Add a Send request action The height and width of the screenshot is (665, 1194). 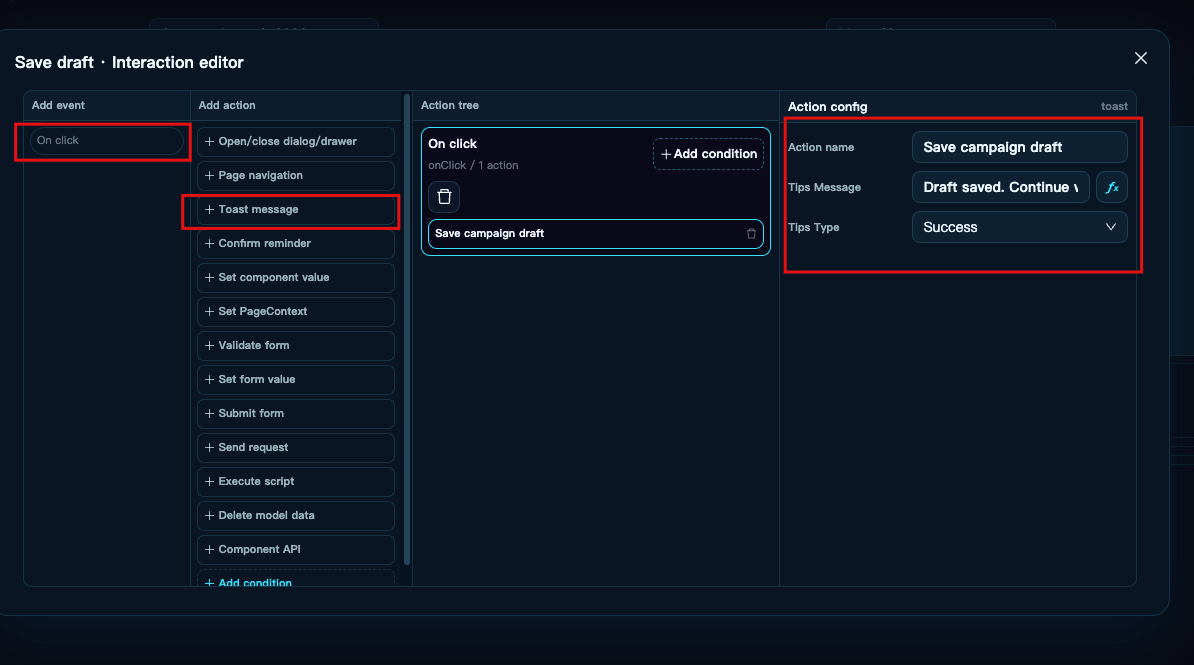(x=295, y=448)
